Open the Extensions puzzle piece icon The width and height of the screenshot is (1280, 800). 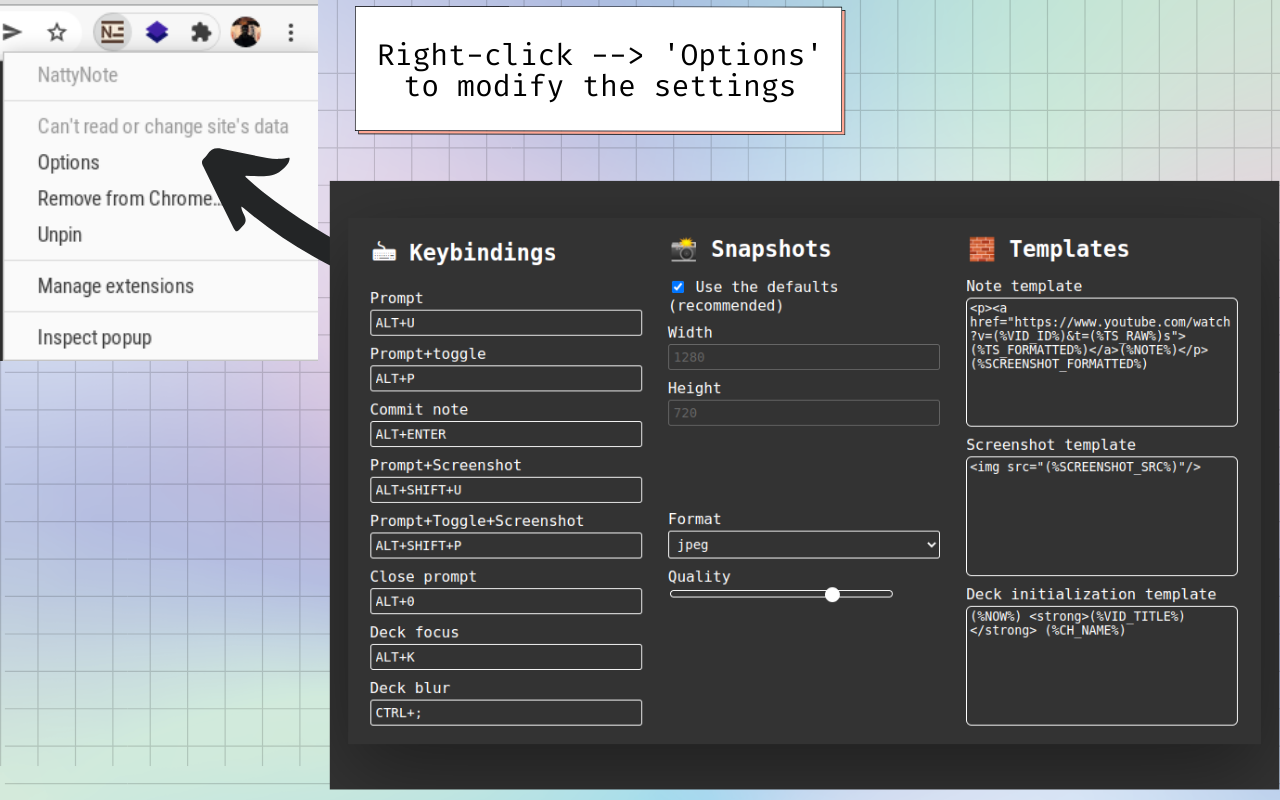click(x=201, y=33)
